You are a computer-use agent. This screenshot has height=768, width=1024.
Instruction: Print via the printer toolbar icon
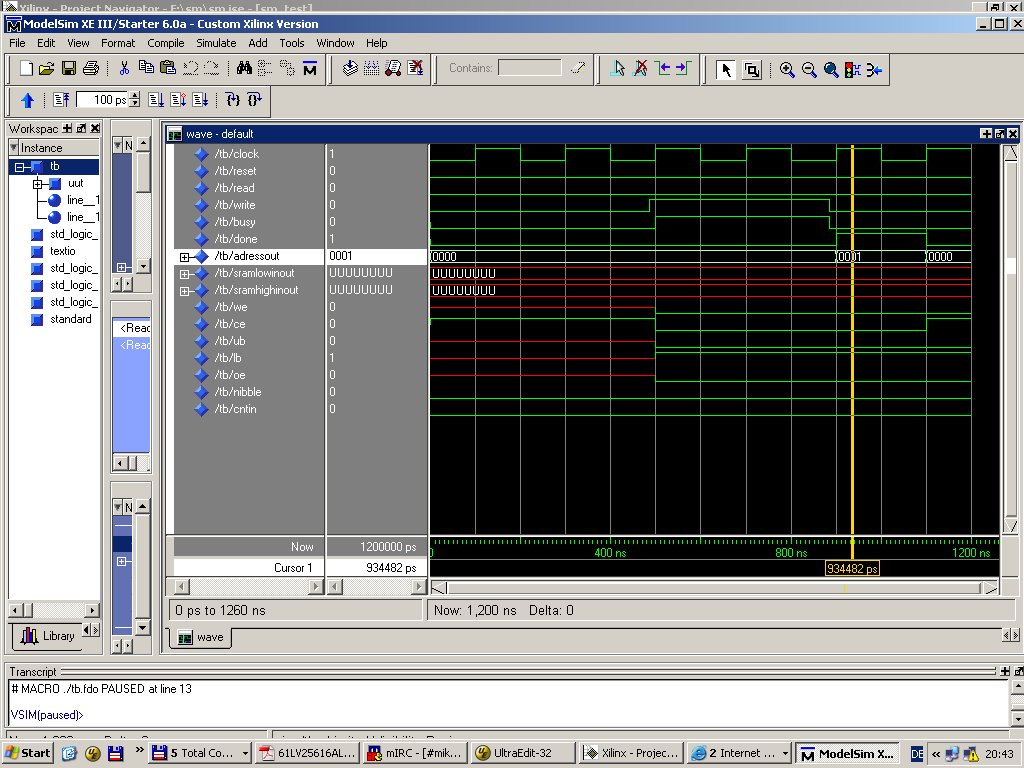pos(91,69)
